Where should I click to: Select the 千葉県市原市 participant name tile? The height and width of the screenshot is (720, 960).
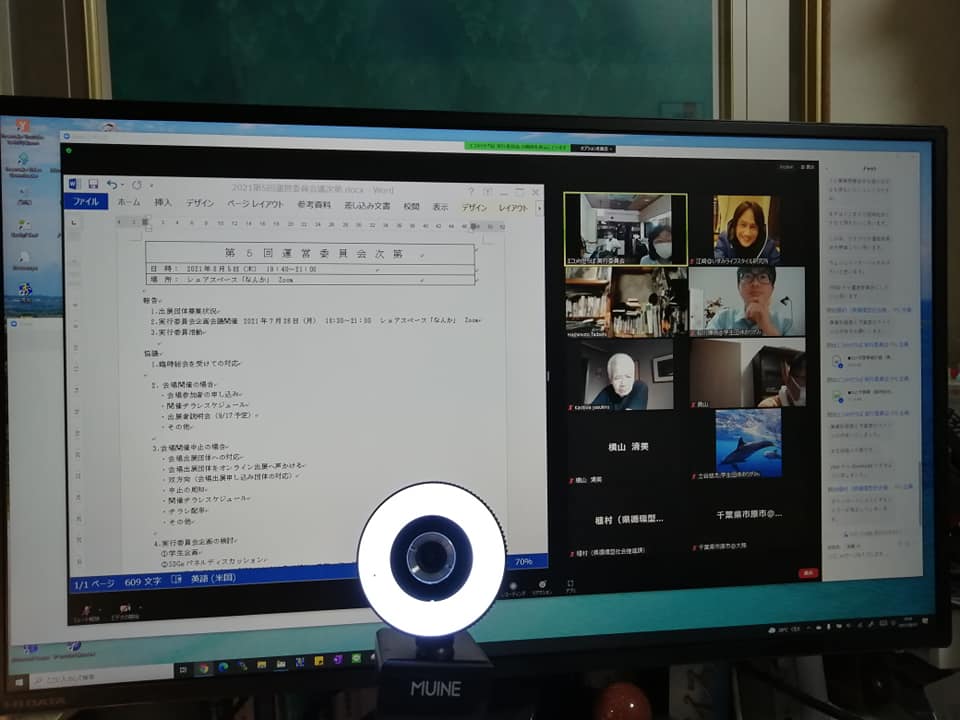pyautogui.click(x=748, y=516)
